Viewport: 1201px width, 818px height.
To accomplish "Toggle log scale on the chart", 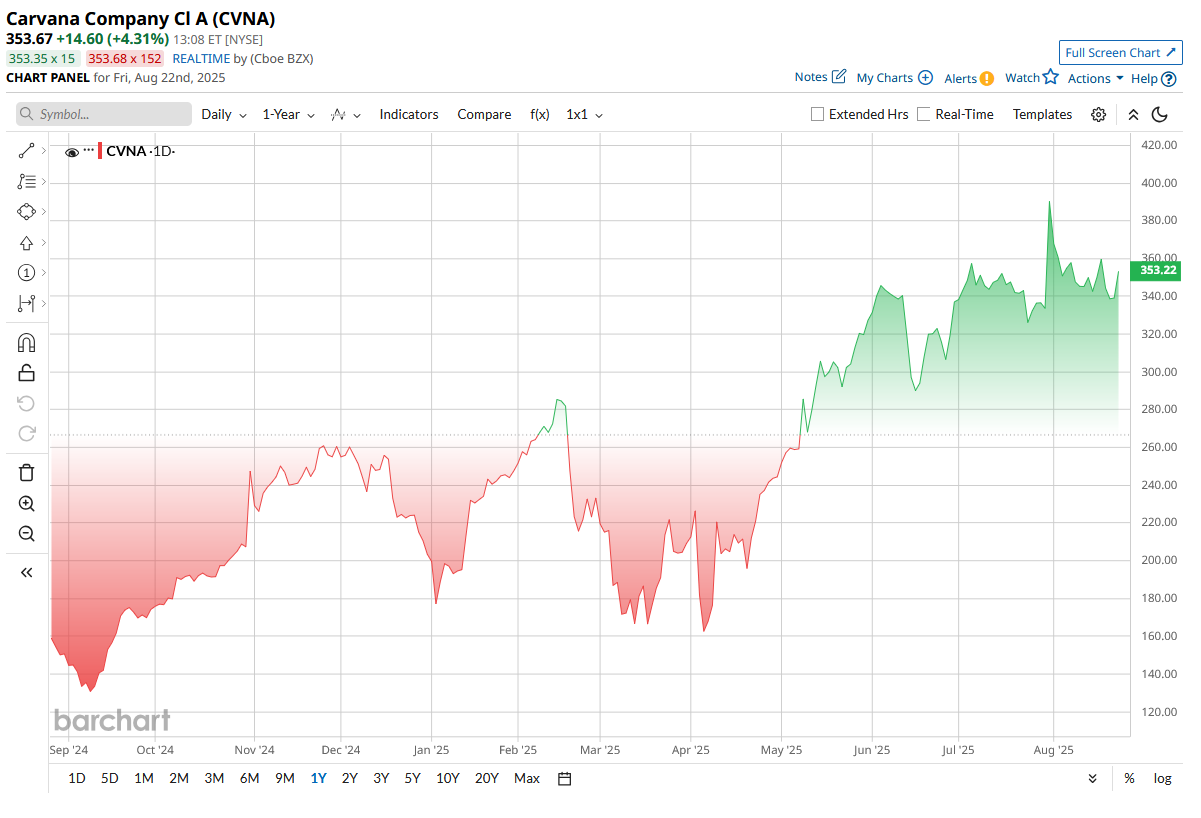I will [1163, 779].
